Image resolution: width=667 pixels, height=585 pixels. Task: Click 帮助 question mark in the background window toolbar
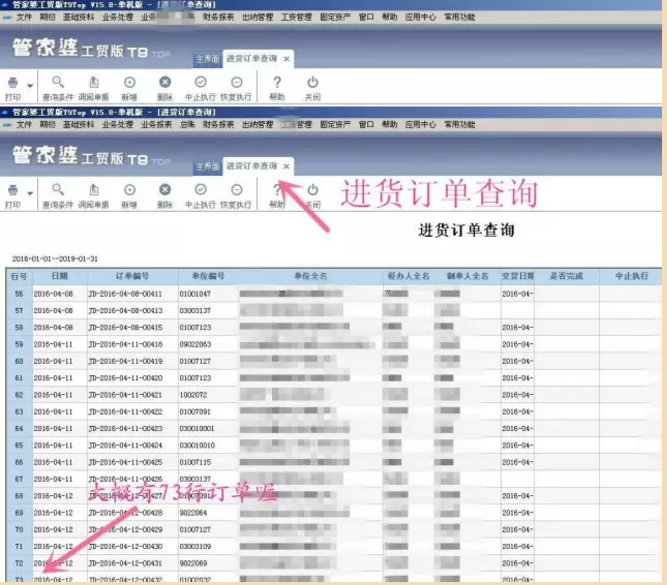(277, 82)
